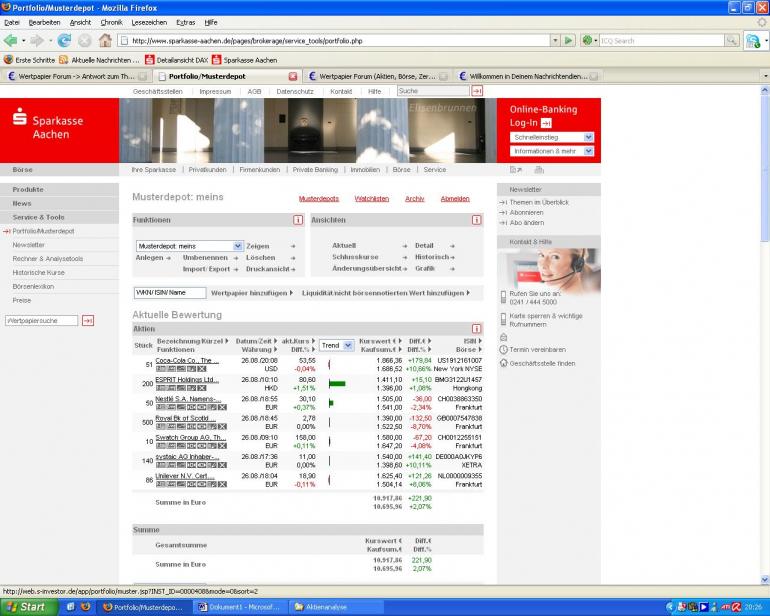The width and height of the screenshot is (770, 616).
Task: Delete Unilever position with X icon
Action: (x=222, y=484)
